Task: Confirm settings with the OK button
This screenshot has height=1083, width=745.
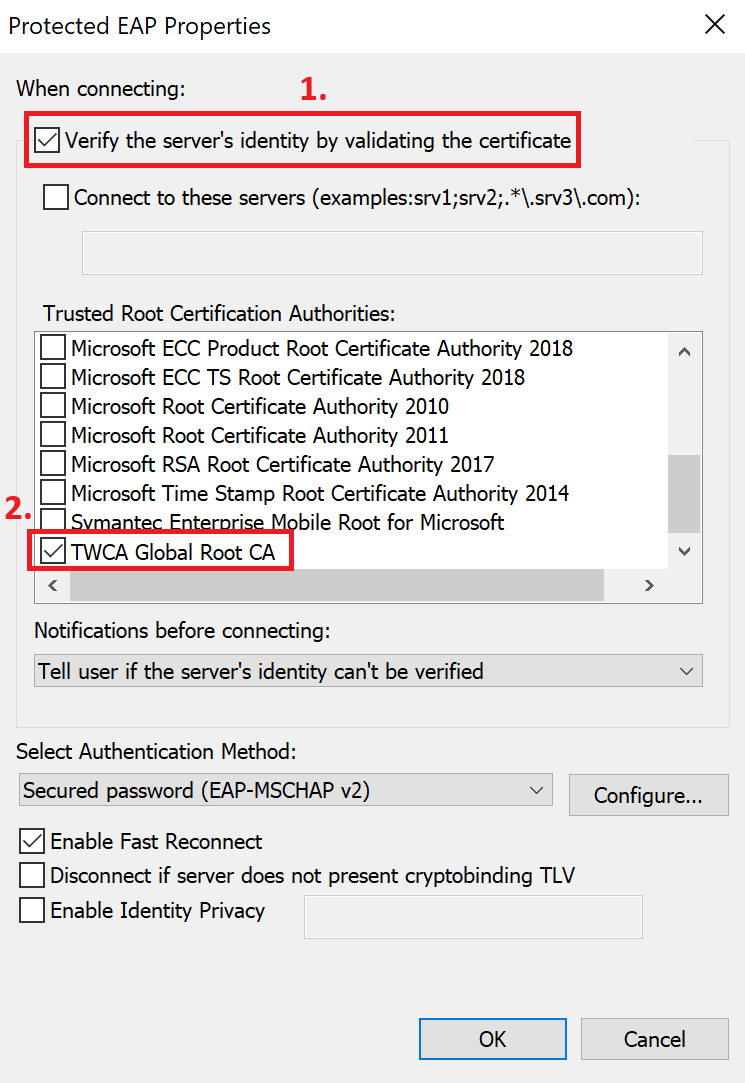Action: (492, 1038)
